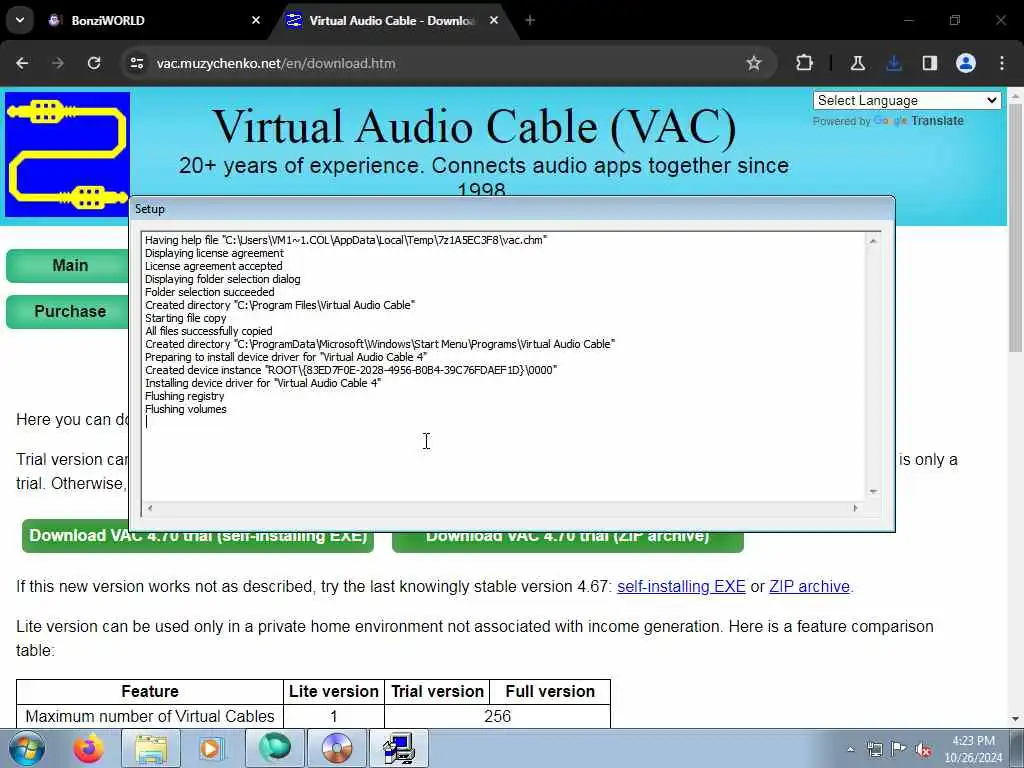This screenshot has height=768, width=1024.
Task: Click Setup log scroll down arrow
Action: coord(873,491)
